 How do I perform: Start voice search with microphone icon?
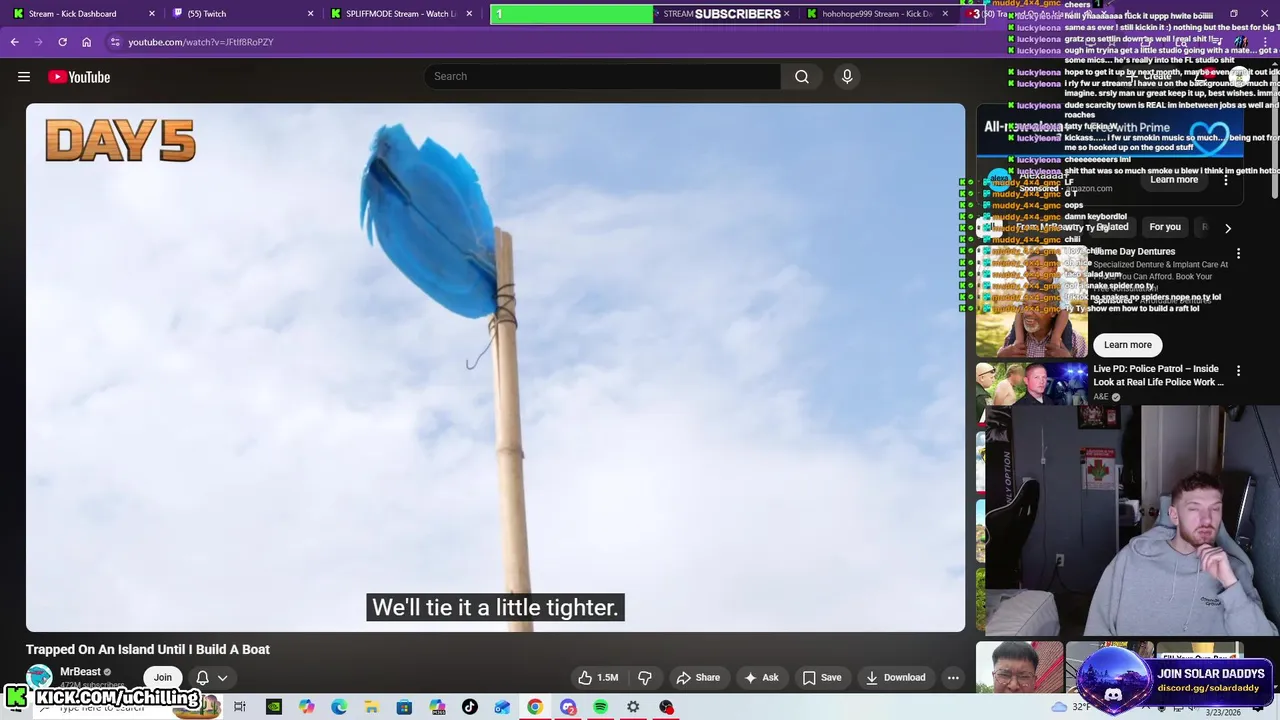[x=847, y=77]
